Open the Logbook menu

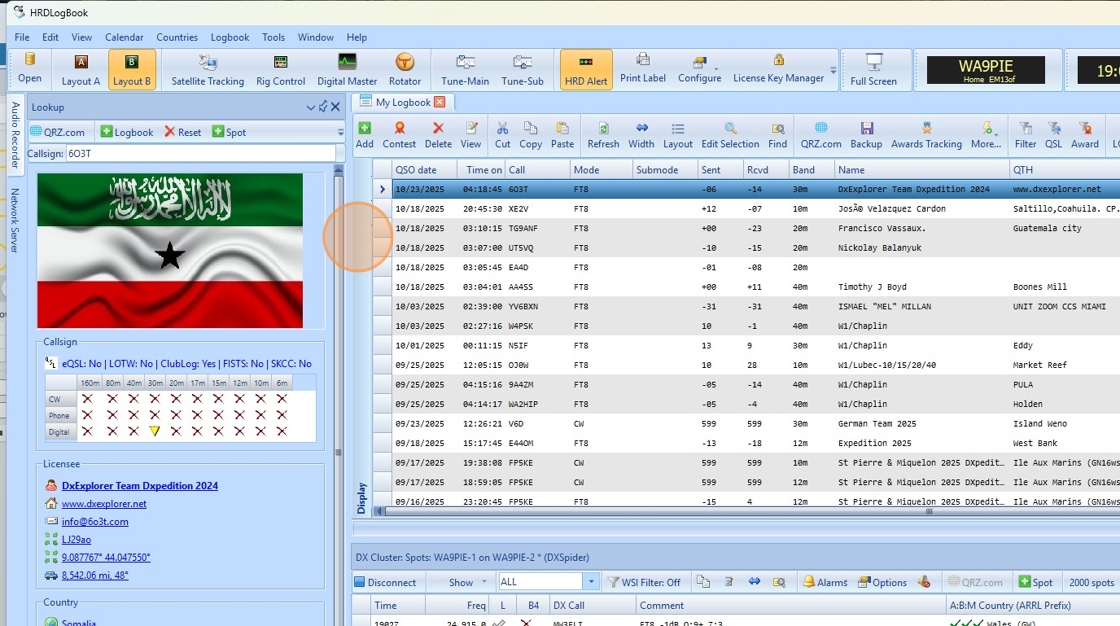[229, 37]
